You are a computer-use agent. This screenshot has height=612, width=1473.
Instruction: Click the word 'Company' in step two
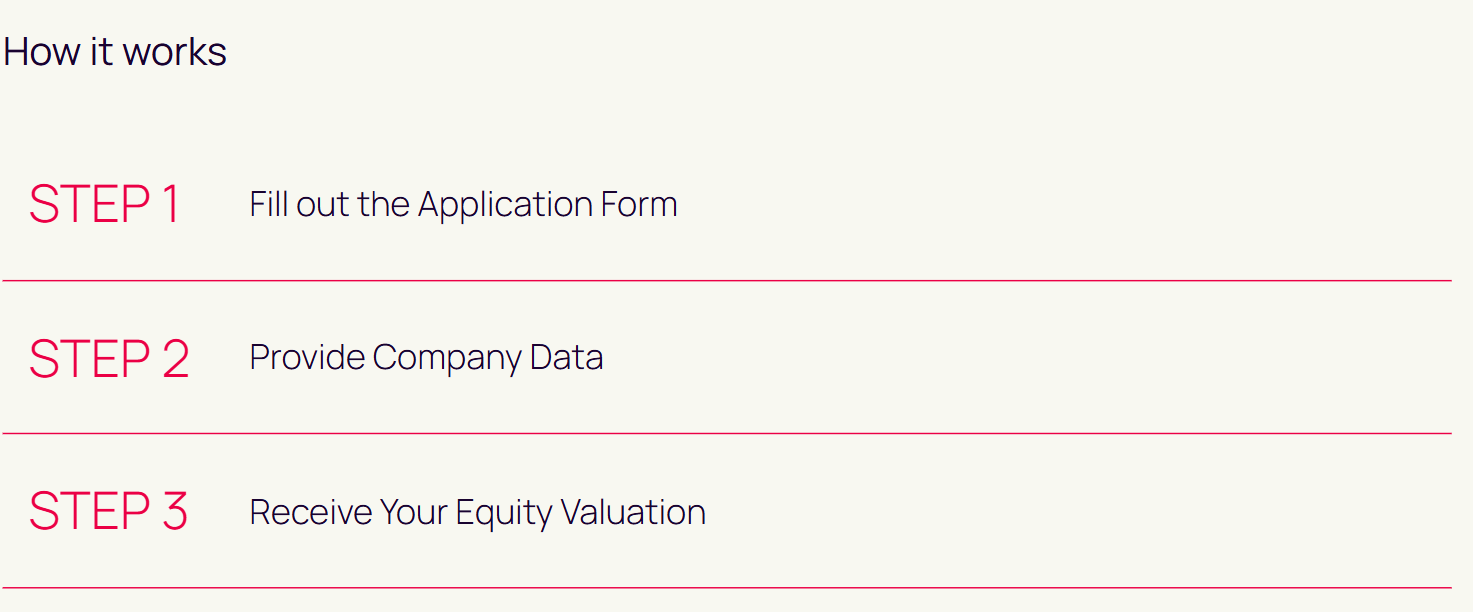447,359
